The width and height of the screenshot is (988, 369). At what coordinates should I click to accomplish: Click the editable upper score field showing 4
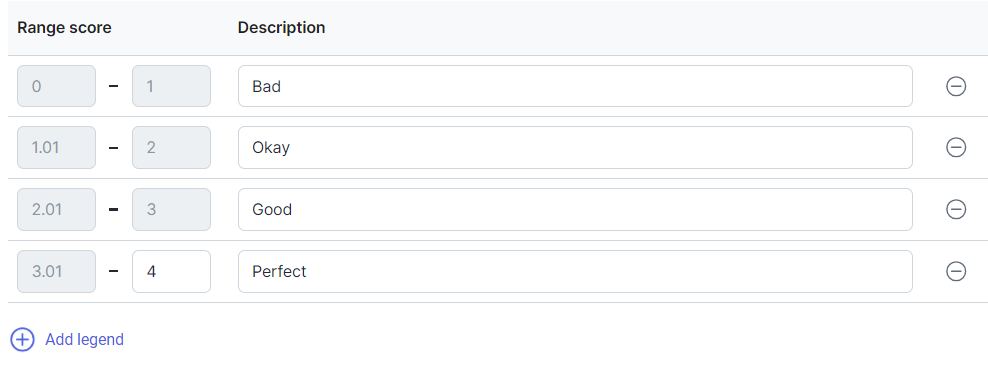(171, 271)
